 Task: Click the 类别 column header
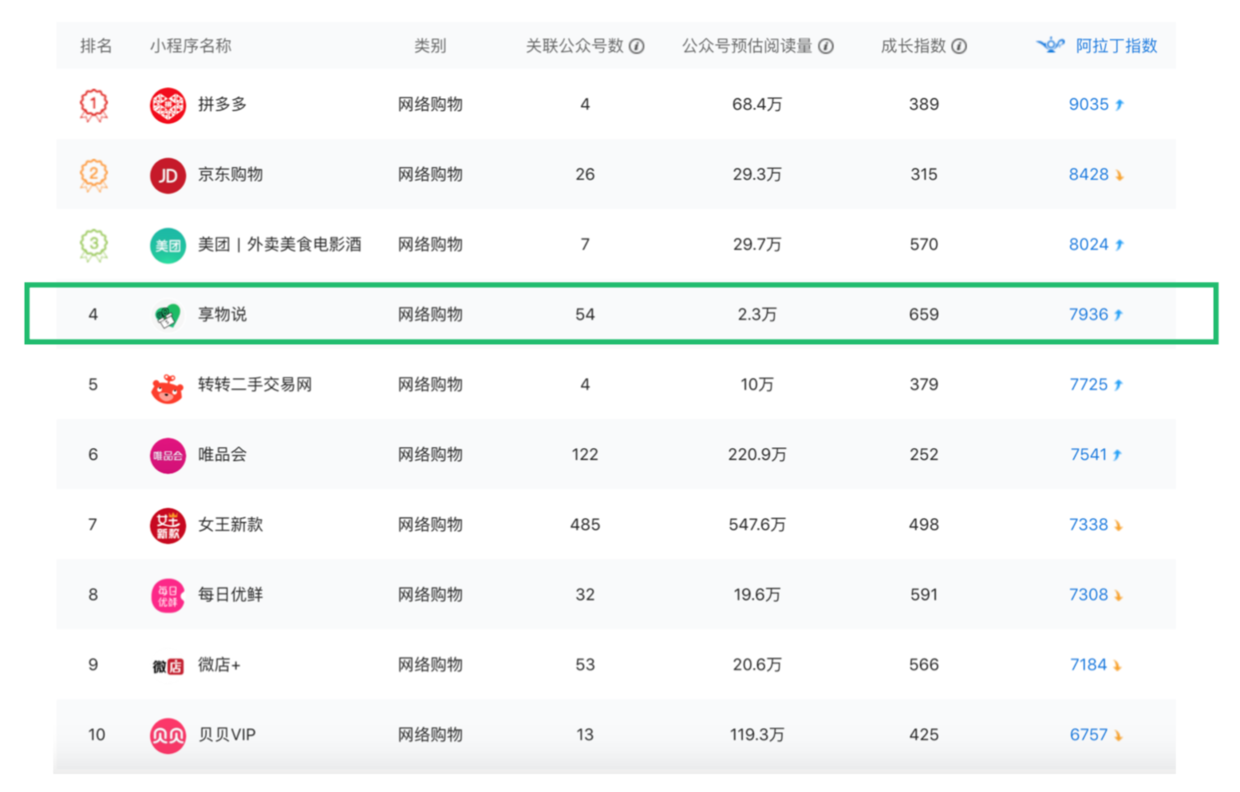(x=430, y=46)
